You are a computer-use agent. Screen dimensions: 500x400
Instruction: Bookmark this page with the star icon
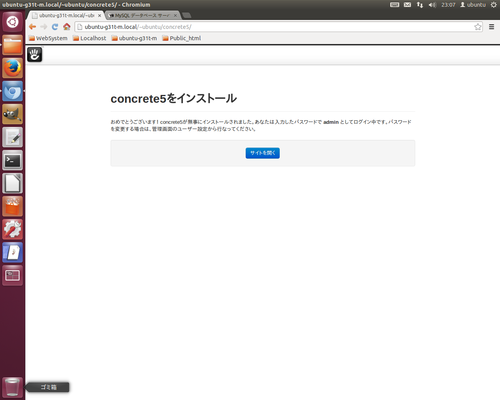tap(478, 27)
